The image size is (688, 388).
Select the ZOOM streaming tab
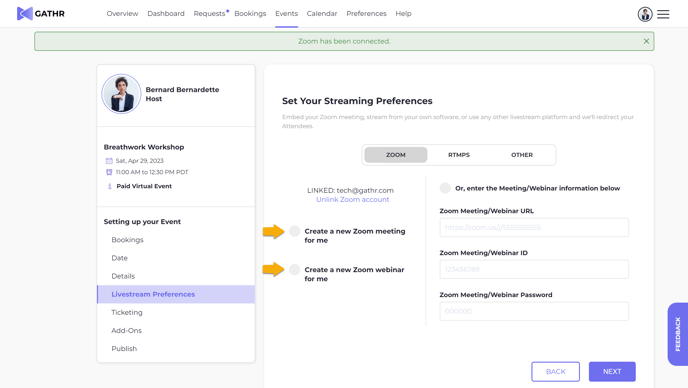(x=396, y=155)
